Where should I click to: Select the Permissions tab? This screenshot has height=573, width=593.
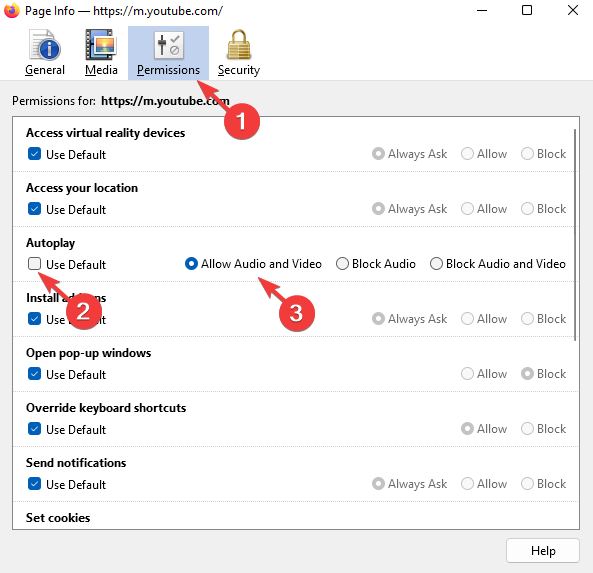tap(168, 53)
